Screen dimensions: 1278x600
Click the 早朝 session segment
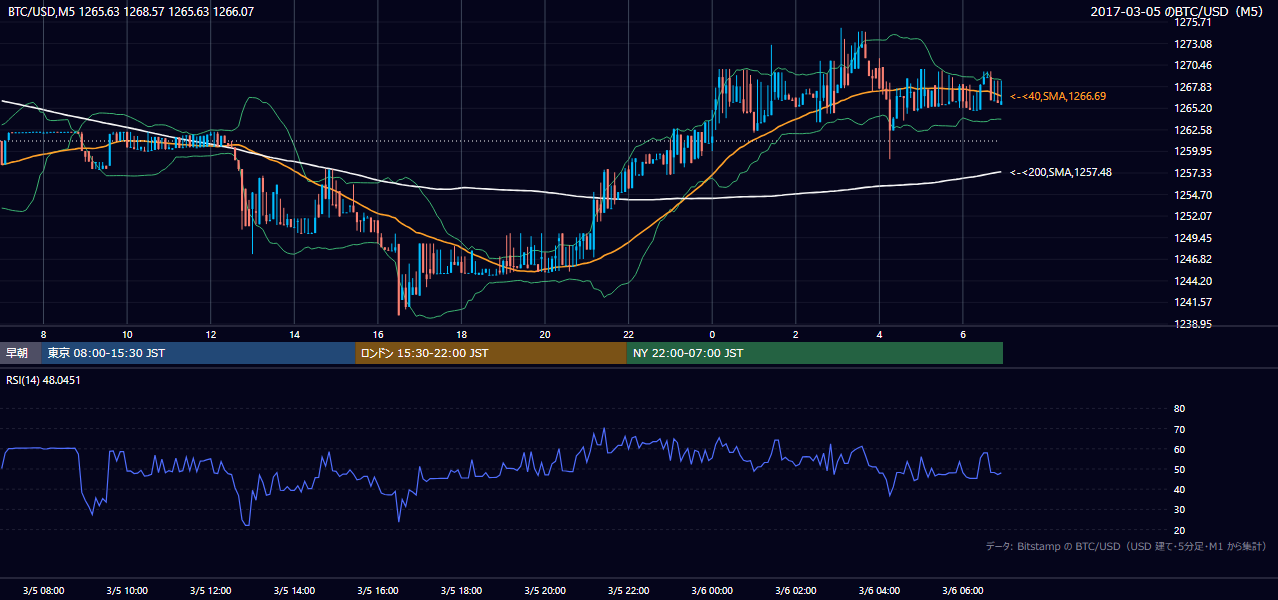(20, 353)
